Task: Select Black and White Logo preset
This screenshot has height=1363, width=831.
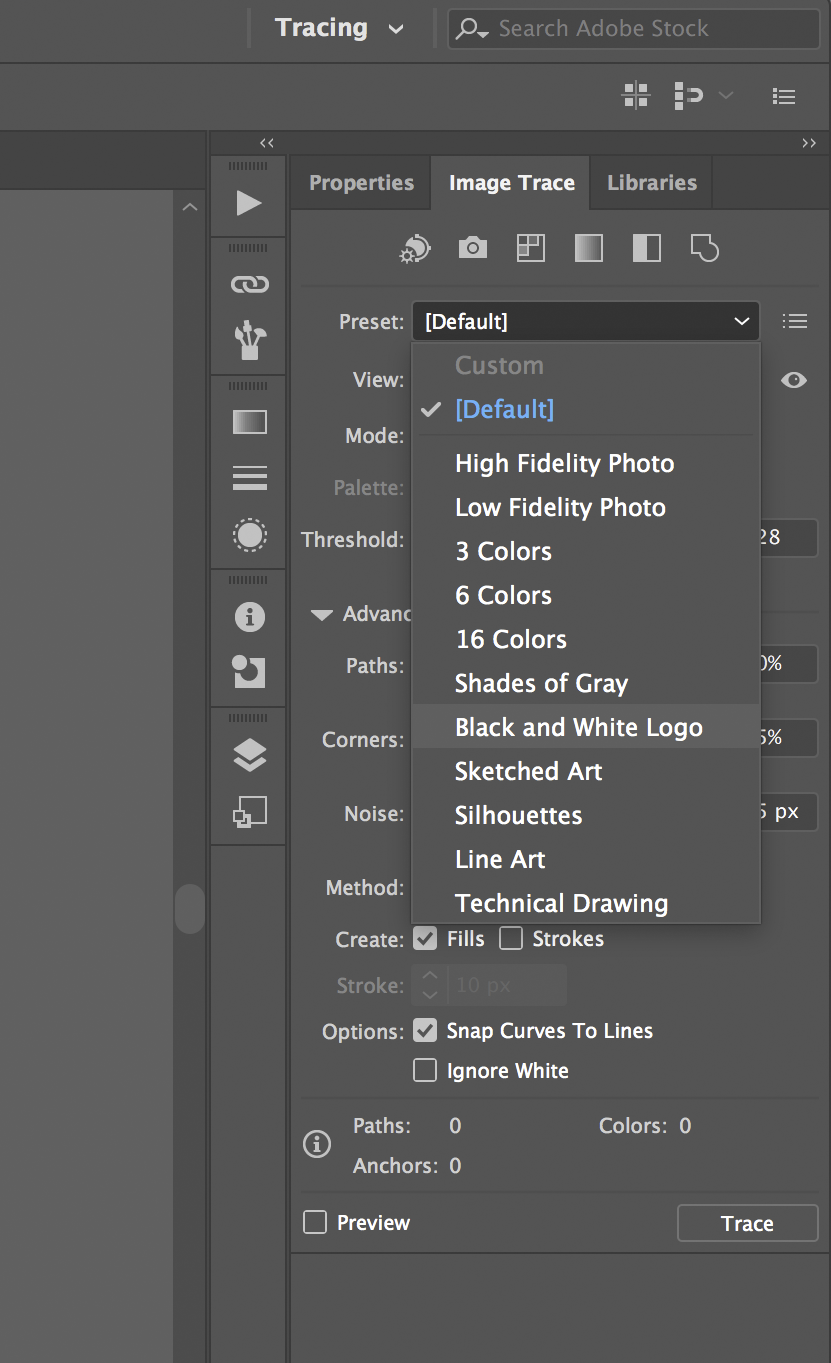Action: [578, 727]
